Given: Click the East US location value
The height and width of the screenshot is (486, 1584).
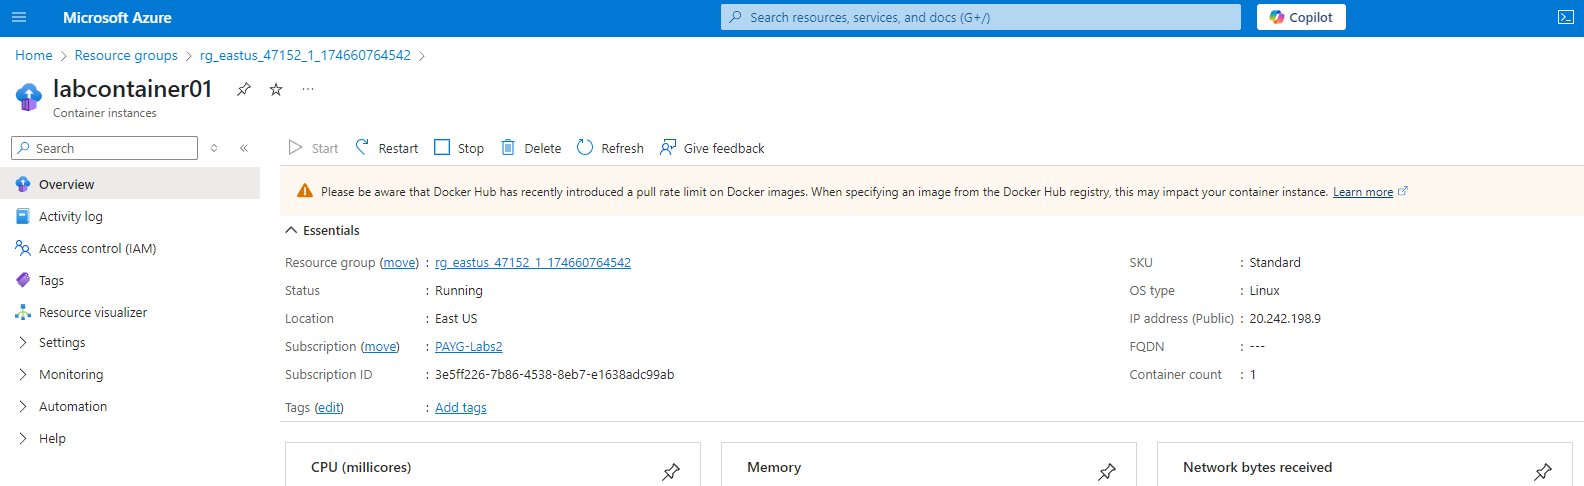Looking at the screenshot, I should [x=456, y=318].
